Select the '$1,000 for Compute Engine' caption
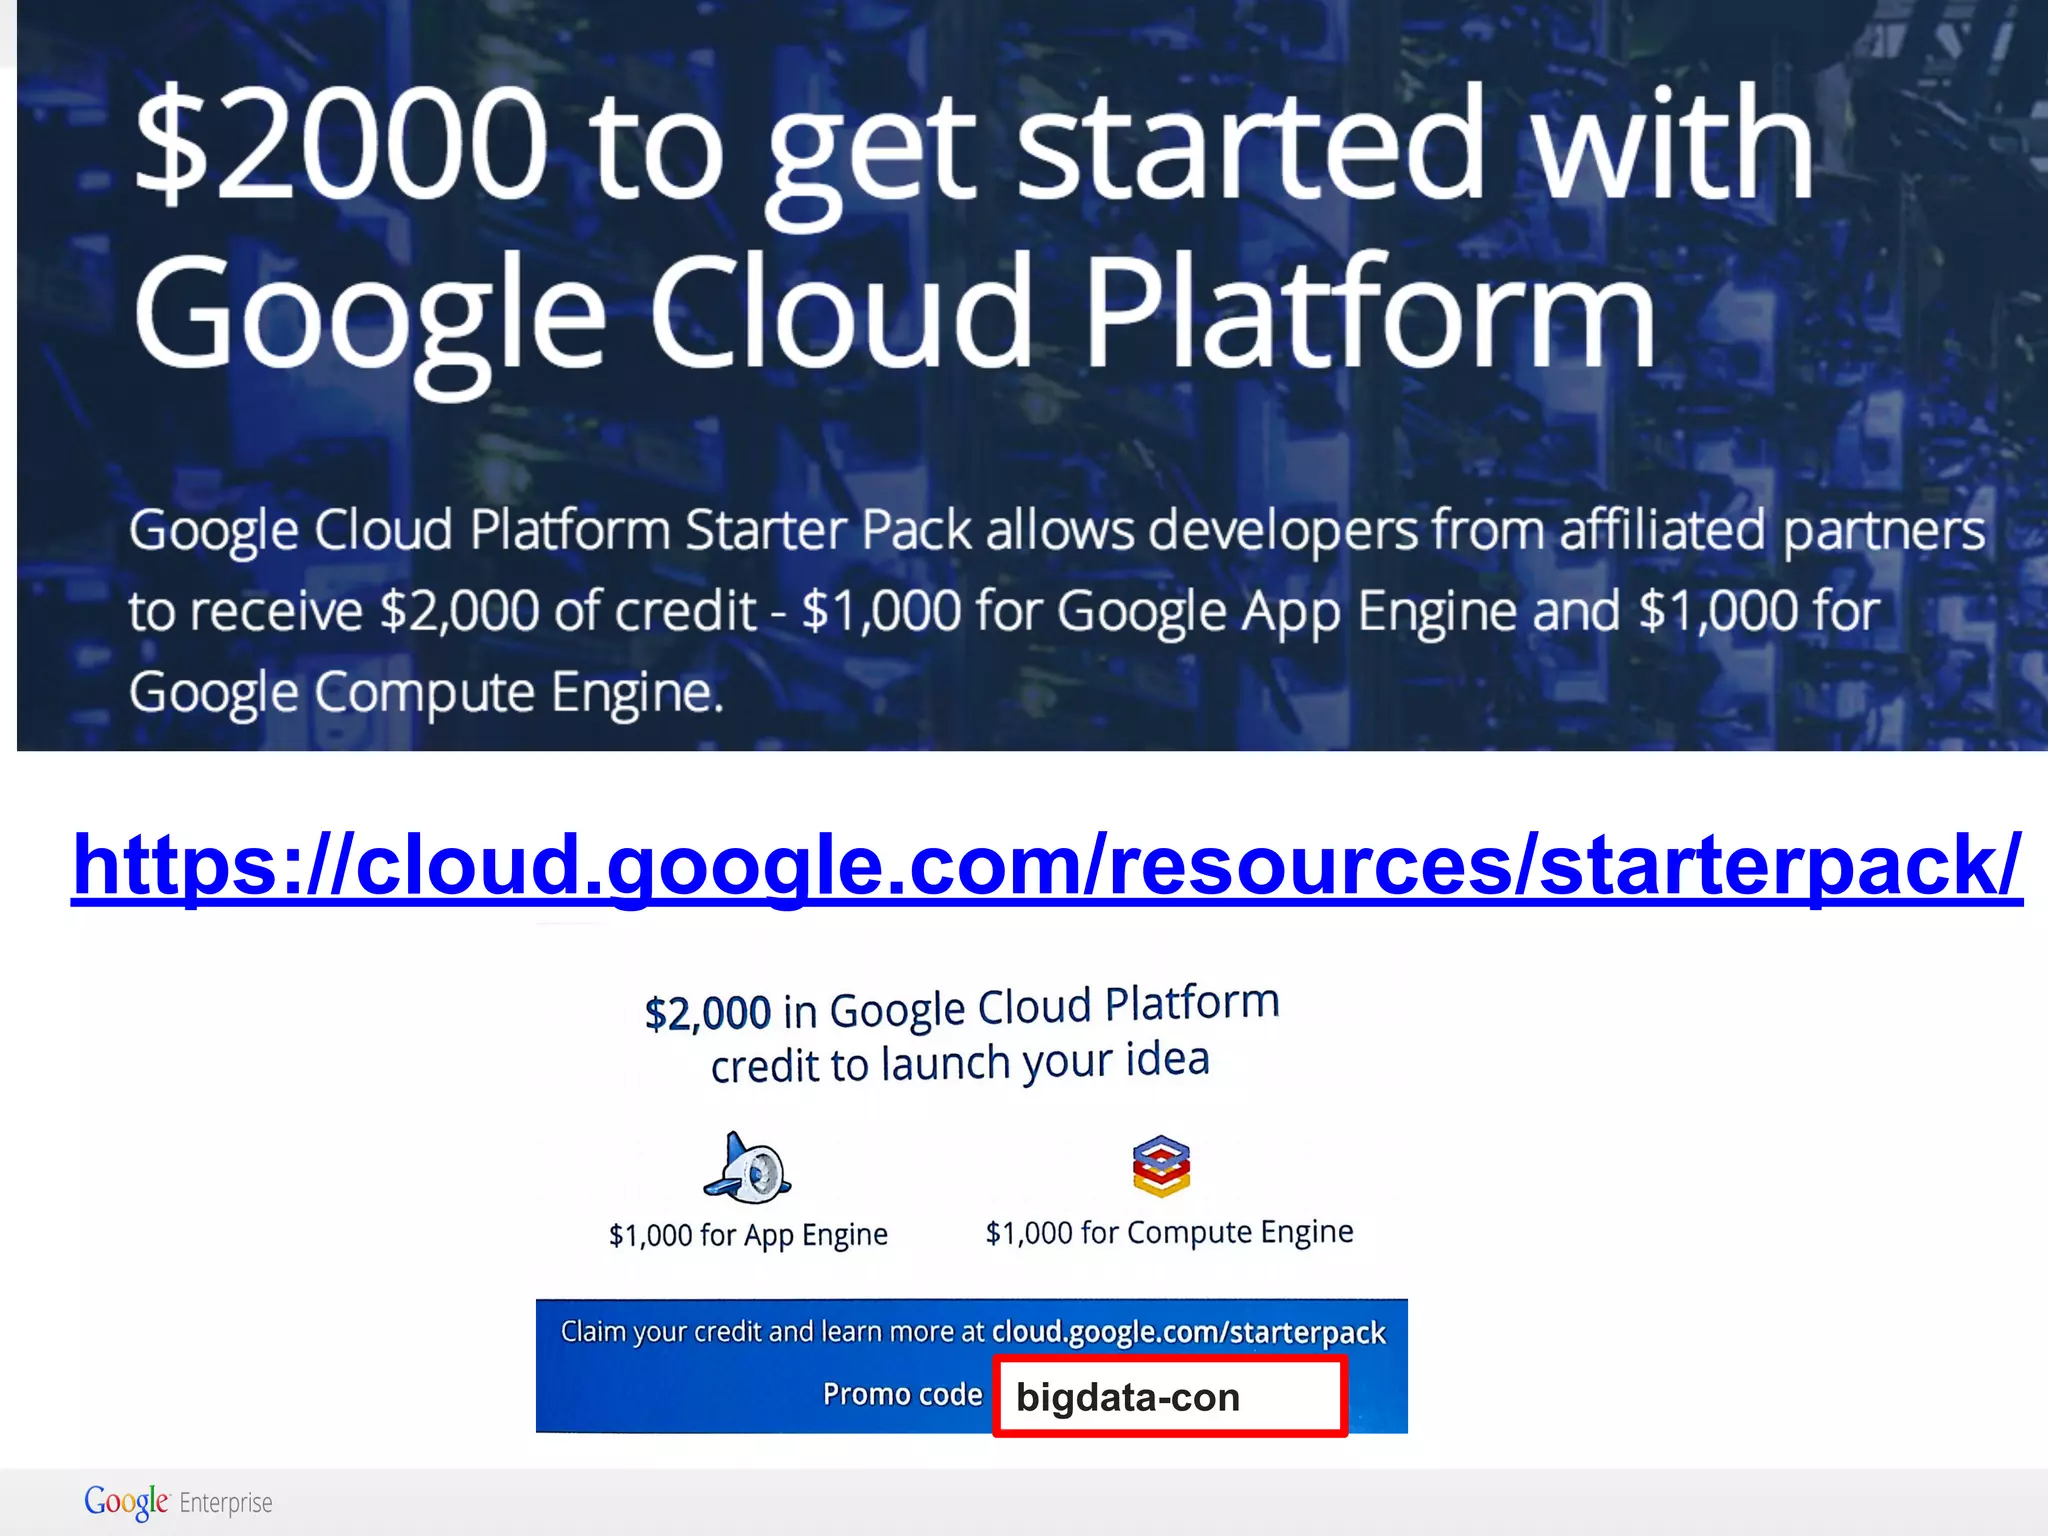This screenshot has height=1536, width=2048. point(1169,1232)
